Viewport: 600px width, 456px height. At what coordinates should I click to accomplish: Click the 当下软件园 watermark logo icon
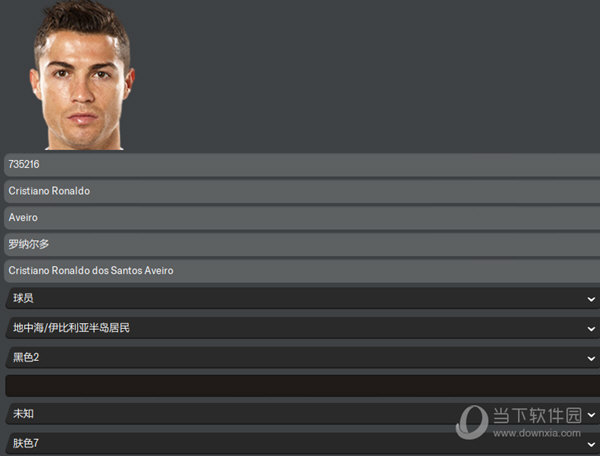pos(471,422)
